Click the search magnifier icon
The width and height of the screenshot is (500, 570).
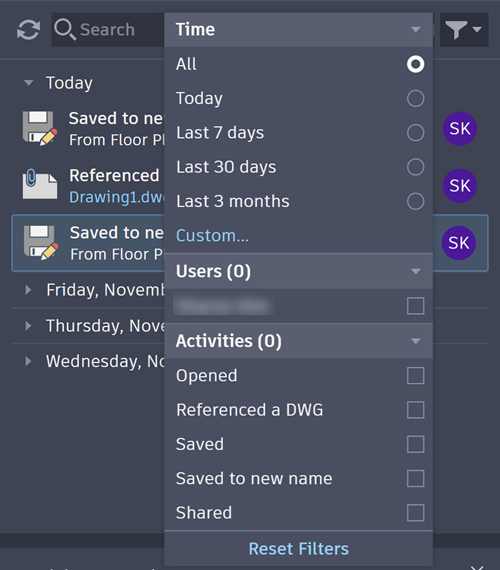(x=65, y=29)
